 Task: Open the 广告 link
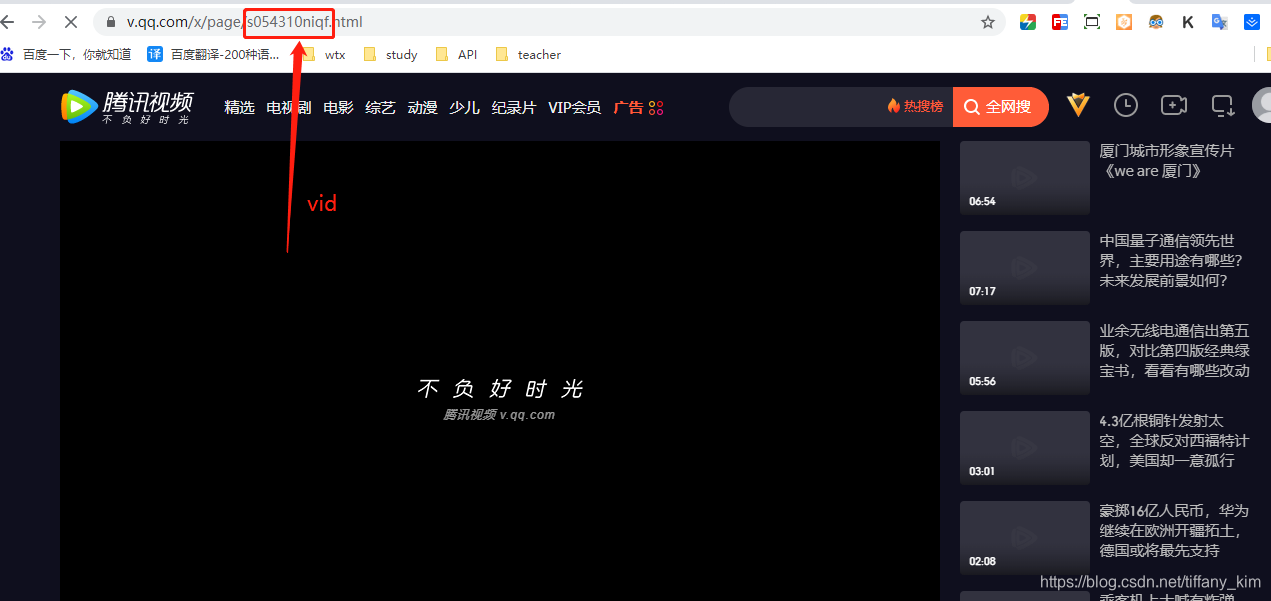click(628, 107)
